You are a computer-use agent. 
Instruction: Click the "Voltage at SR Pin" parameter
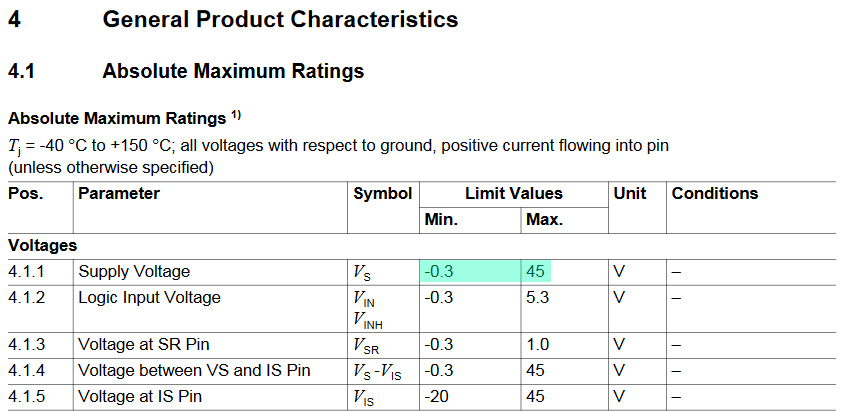click(143, 345)
